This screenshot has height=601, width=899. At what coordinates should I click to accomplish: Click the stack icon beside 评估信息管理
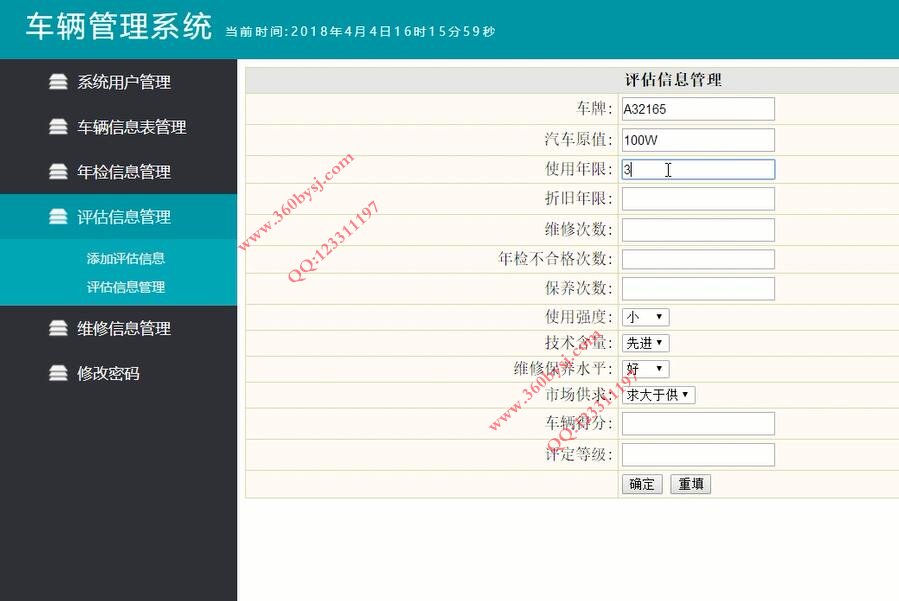click(58, 217)
